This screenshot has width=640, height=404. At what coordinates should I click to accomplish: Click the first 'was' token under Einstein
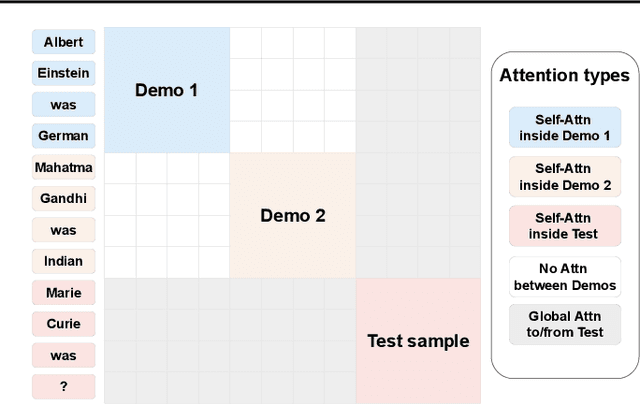pos(63,105)
